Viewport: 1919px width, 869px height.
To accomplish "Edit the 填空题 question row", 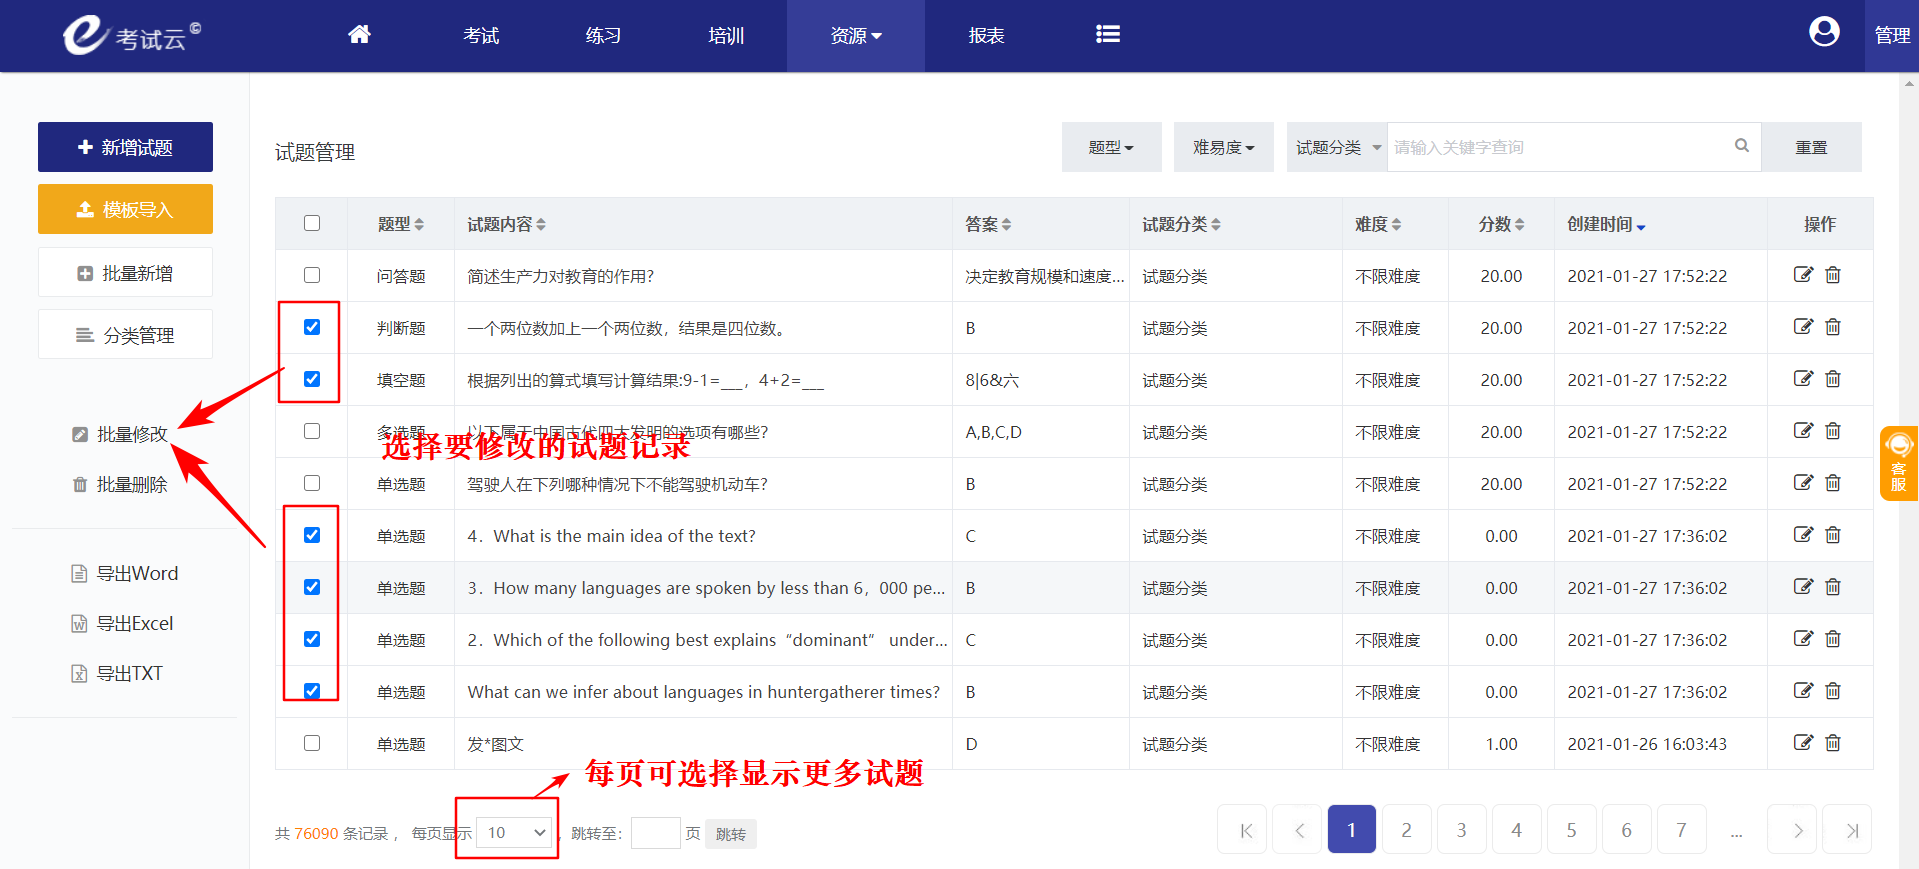I will (1803, 379).
